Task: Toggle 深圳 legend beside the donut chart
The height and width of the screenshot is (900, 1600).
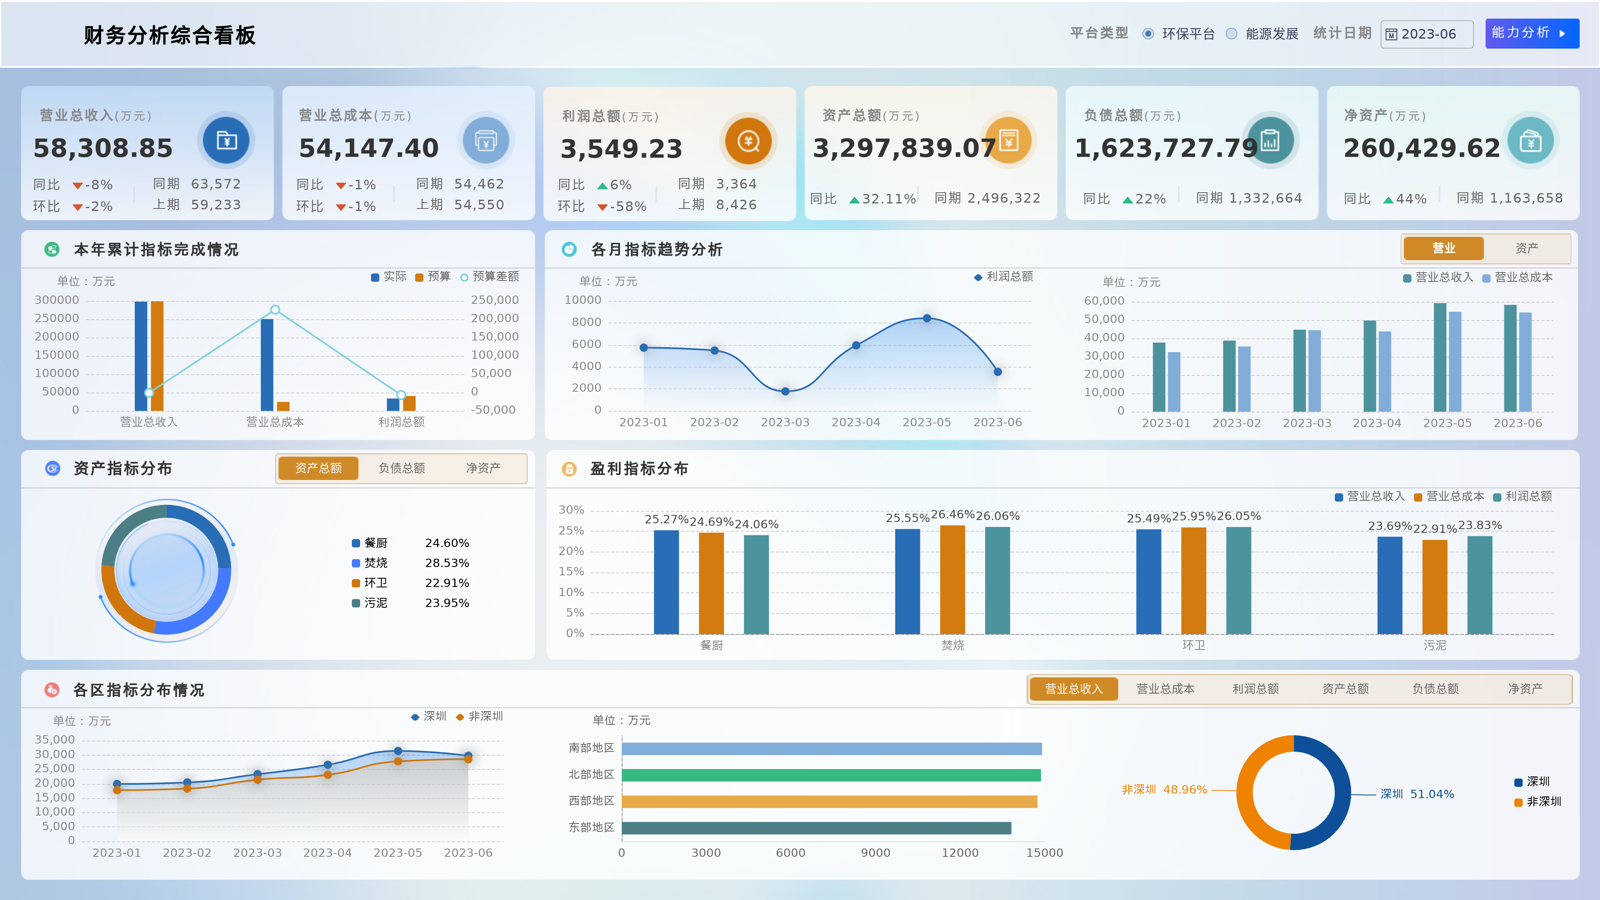Action: (x=1532, y=782)
